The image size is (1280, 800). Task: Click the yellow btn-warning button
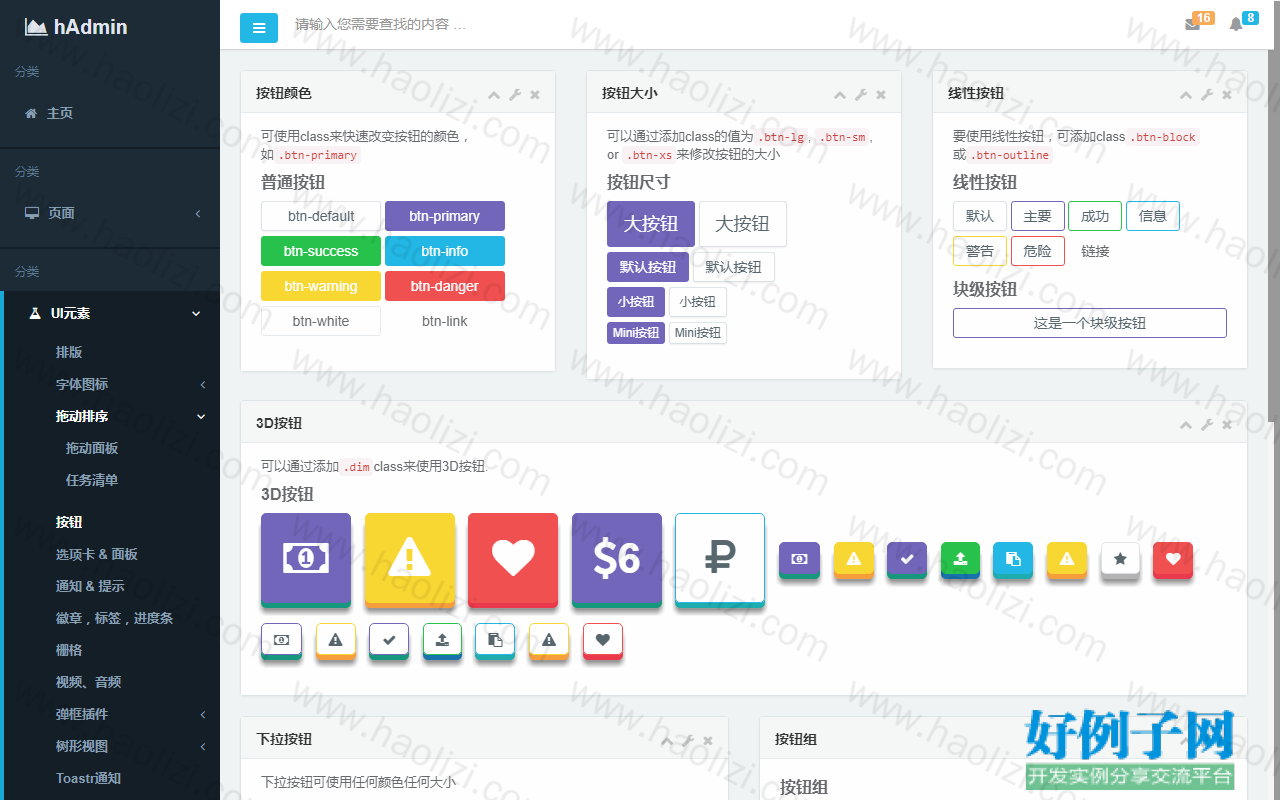point(321,286)
